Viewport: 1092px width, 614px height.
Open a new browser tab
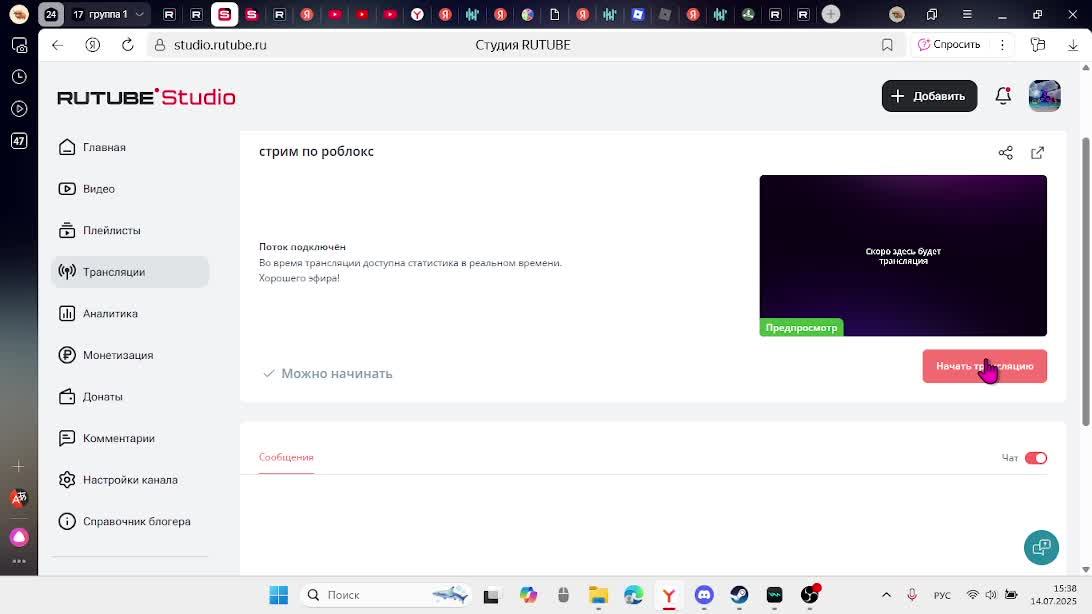click(x=831, y=14)
